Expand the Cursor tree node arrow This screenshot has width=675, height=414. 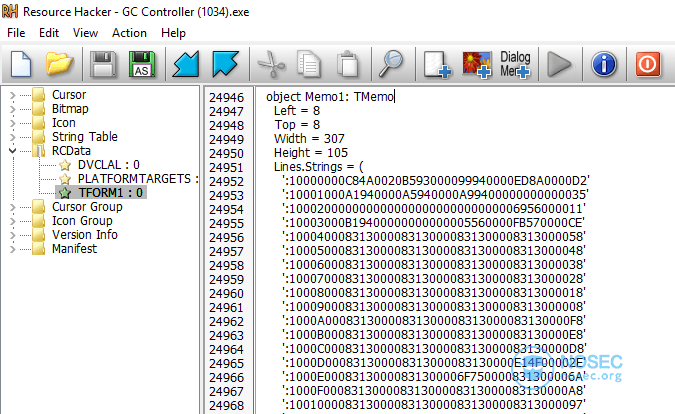(12, 95)
